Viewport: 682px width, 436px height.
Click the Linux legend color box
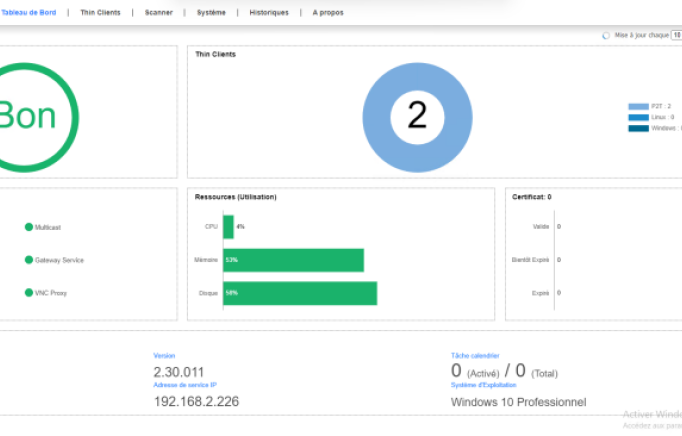(x=638, y=117)
